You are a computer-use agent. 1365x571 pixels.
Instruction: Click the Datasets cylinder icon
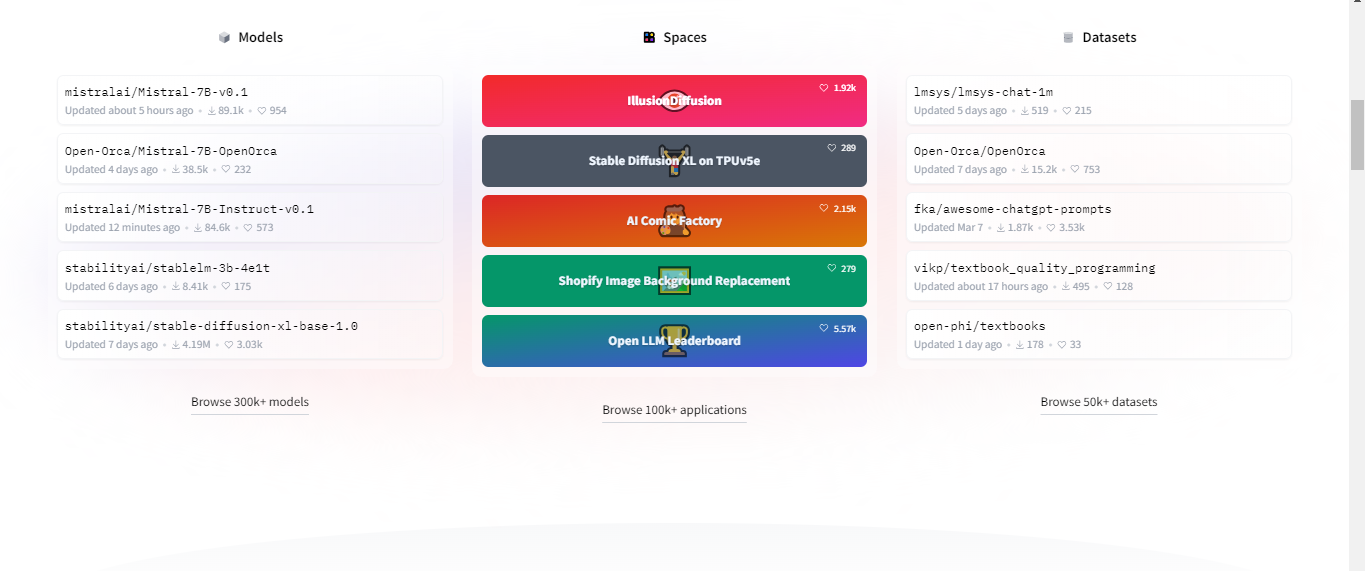(x=1069, y=38)
